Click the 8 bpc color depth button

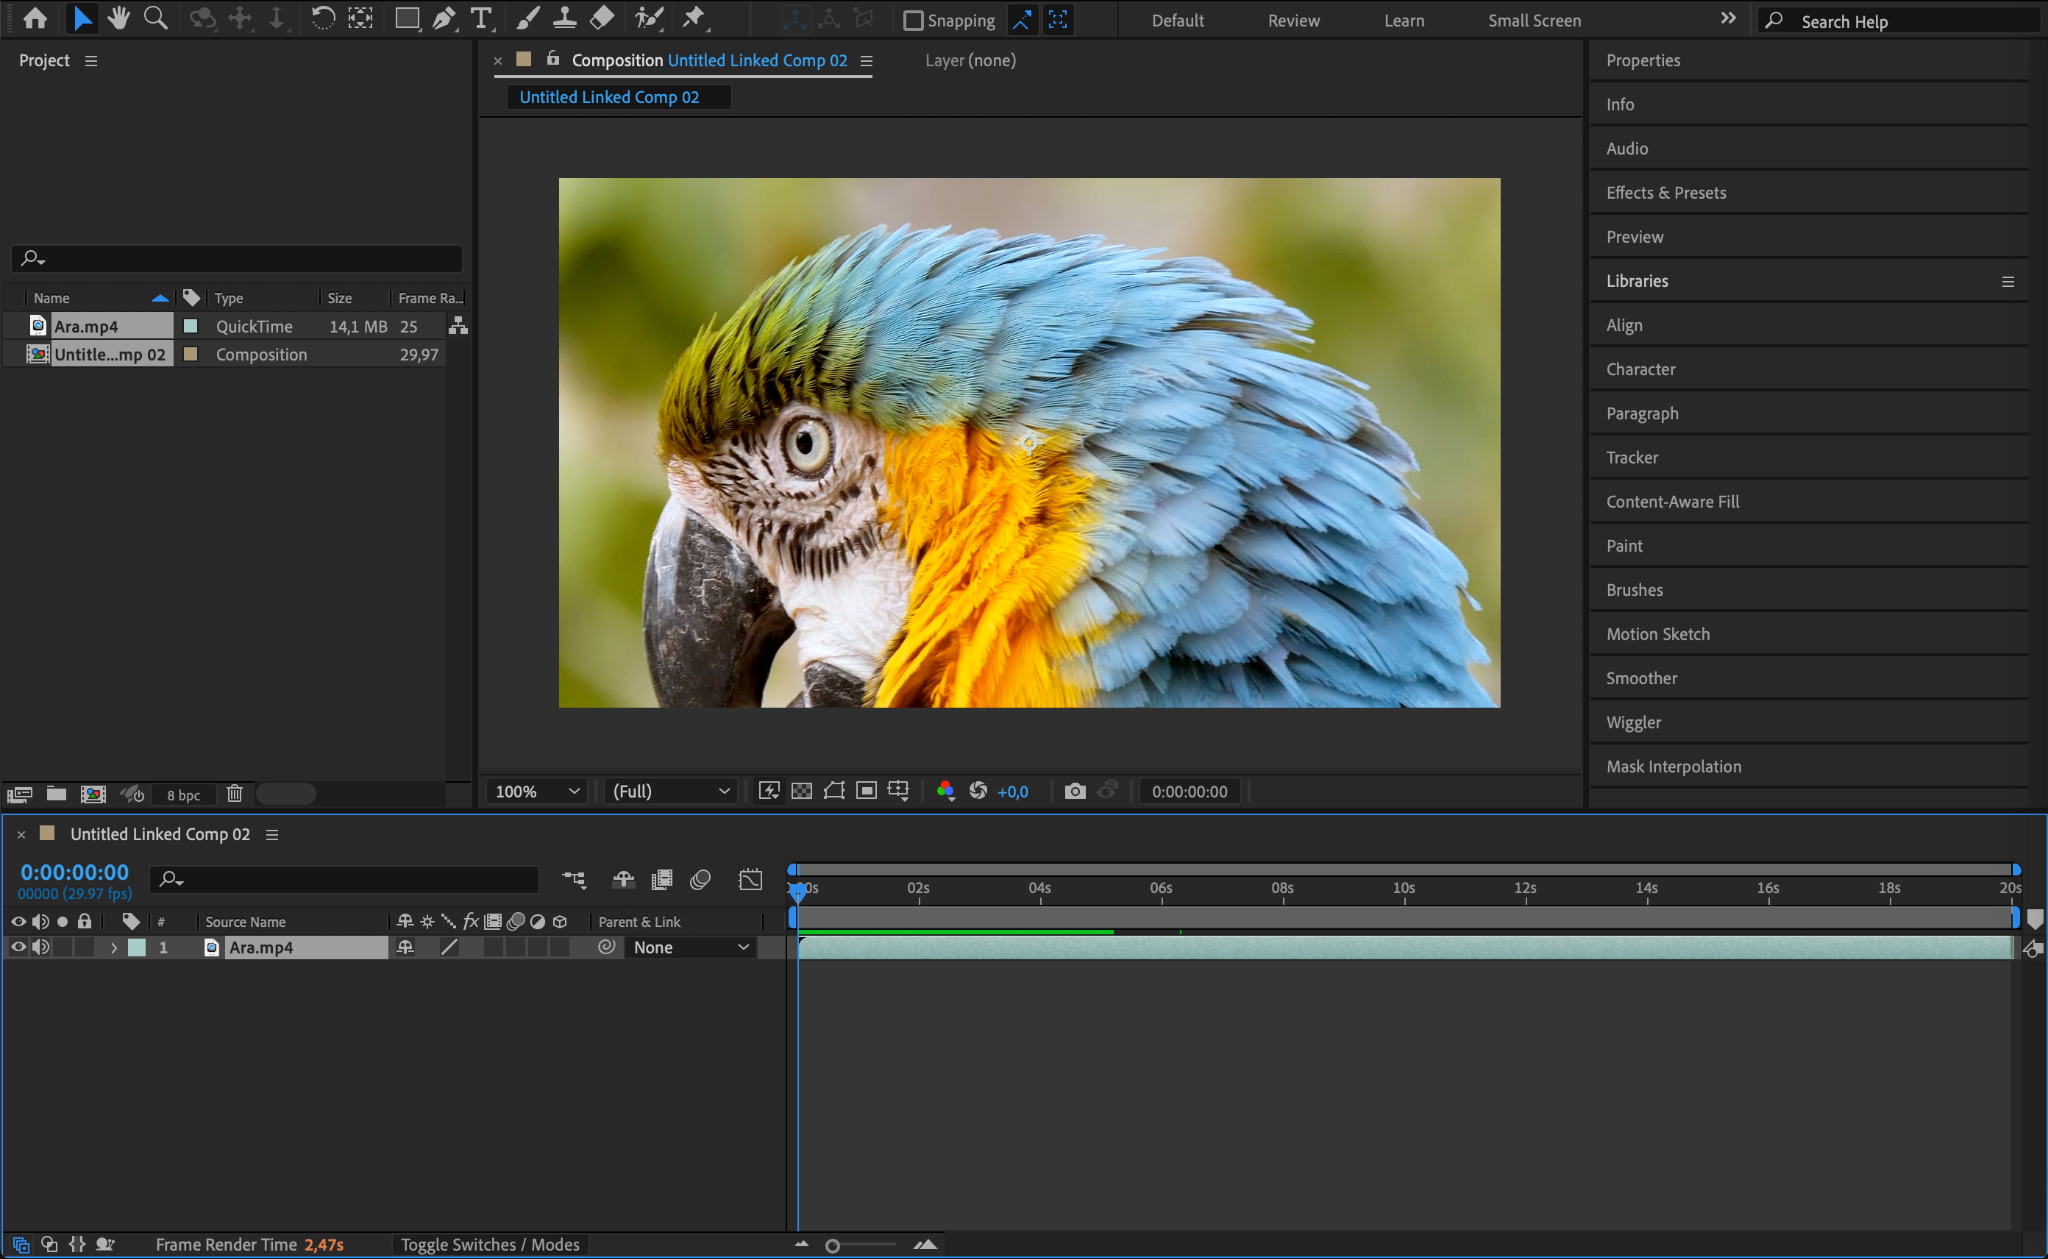(183, 795)
